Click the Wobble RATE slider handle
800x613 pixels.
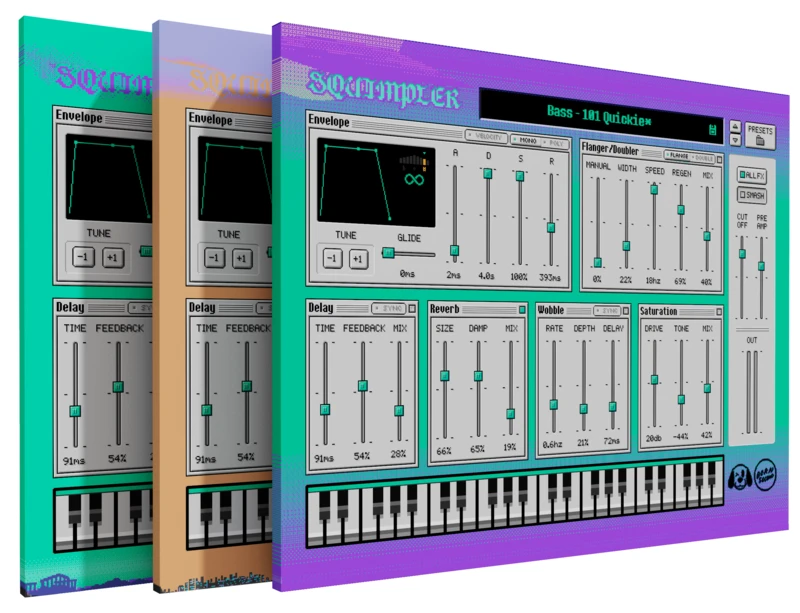554,405
